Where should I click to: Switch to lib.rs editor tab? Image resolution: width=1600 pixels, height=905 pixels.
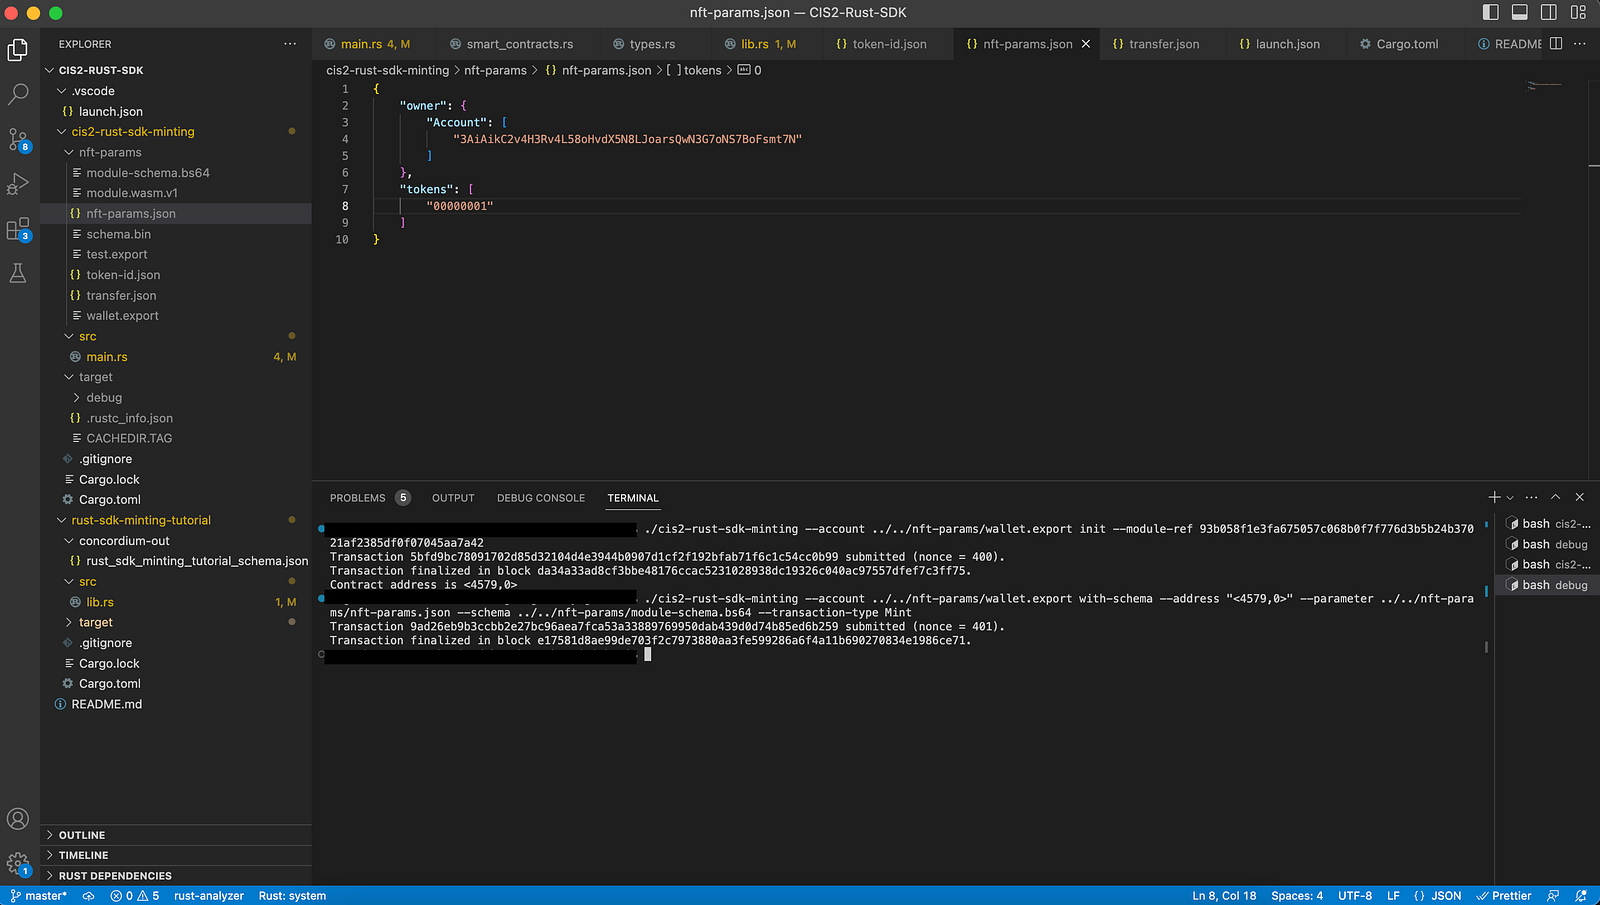click(x=768, y=44)
